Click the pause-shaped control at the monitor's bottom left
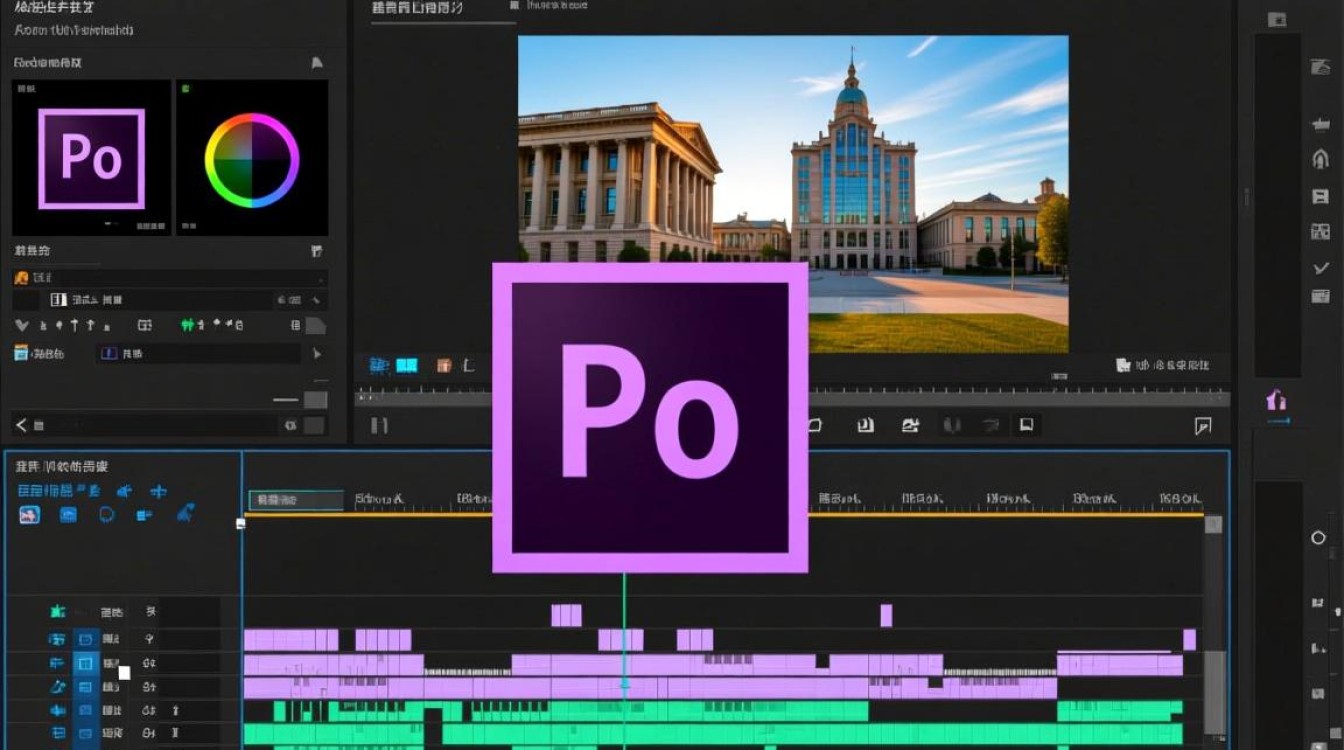Screen dimensions: 1344x750 point(379,426)
